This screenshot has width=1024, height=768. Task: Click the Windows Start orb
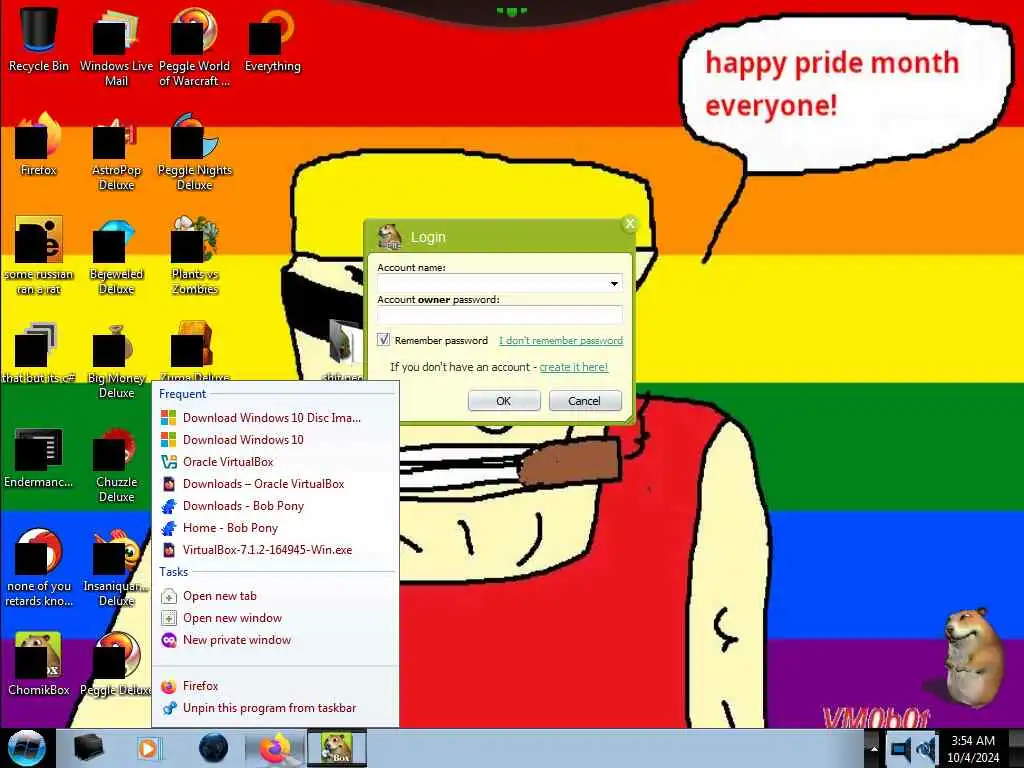[26, 748]
